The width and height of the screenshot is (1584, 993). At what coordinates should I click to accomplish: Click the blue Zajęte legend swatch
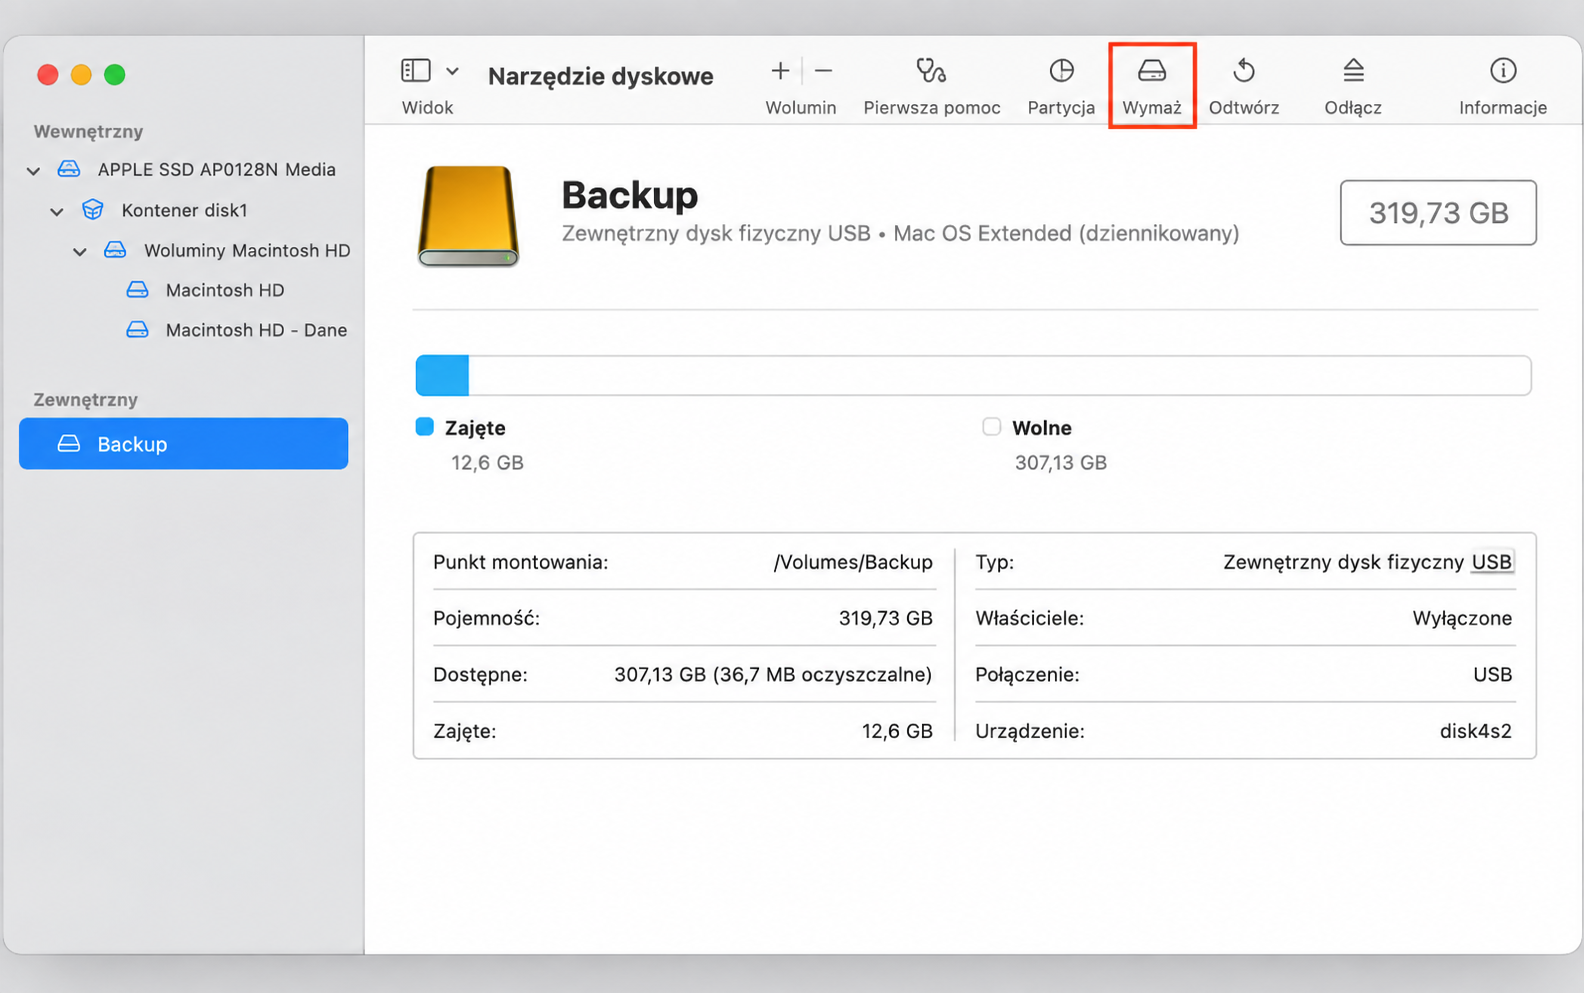pyautogui.click(x=424, y=427)
